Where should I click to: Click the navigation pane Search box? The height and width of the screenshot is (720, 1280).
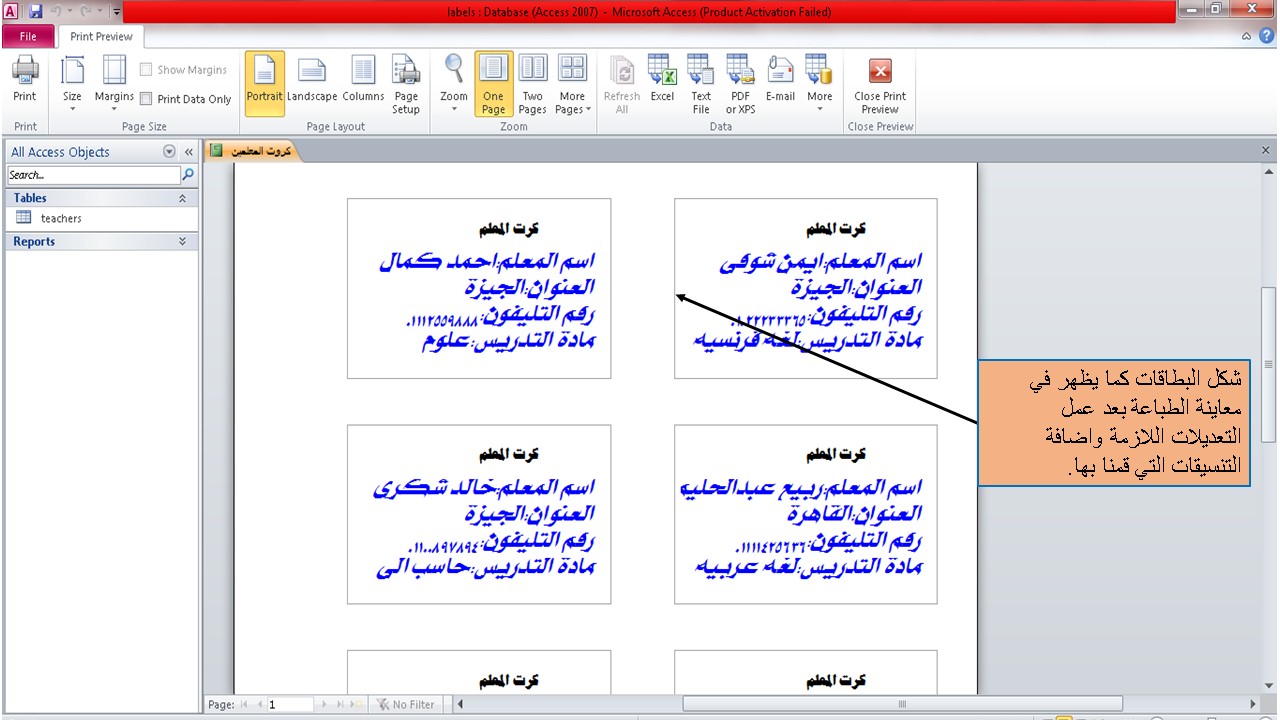[x=94, y=175]
